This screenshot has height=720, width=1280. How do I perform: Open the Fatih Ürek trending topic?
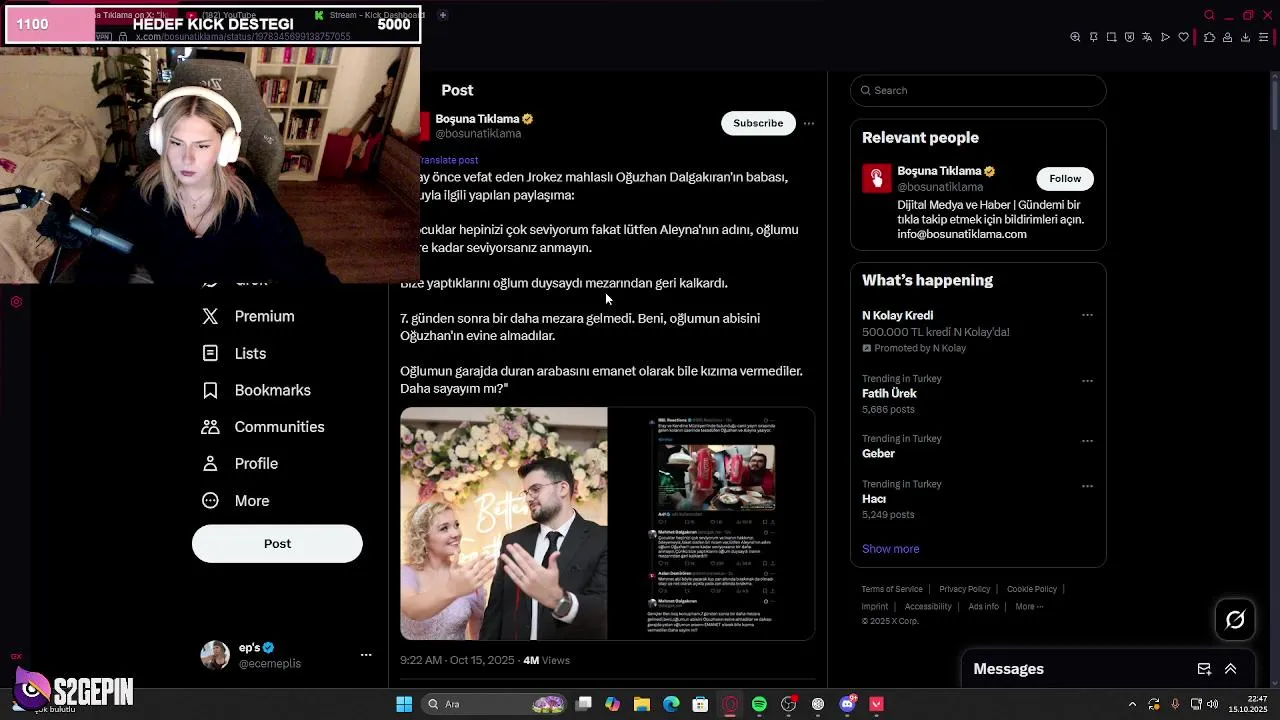889,393
